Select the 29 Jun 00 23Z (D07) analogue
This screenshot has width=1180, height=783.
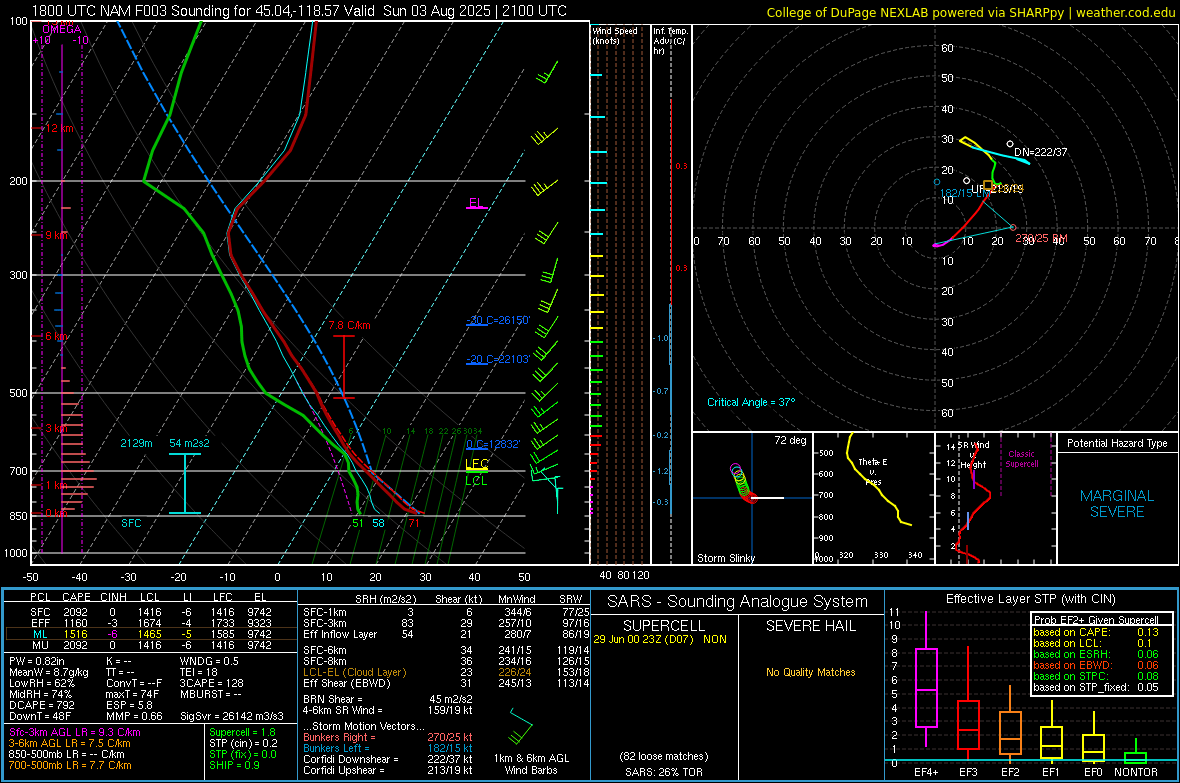pos(660,639)
